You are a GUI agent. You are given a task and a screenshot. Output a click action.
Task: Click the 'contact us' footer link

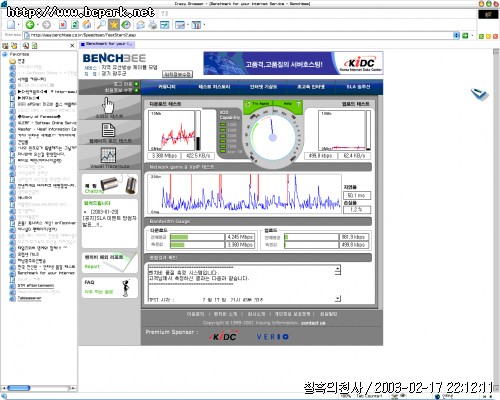pyautogui.click(x=313, y=323)
